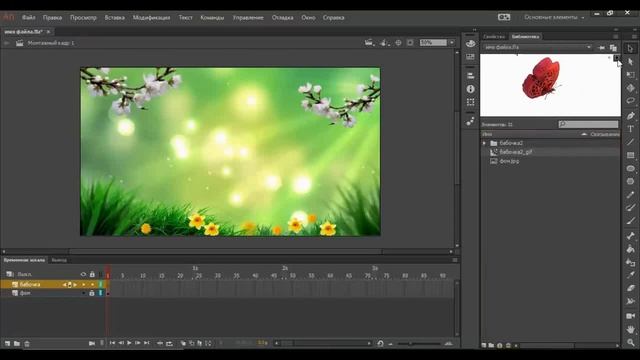Center the stage view

[x=398, y=42]
